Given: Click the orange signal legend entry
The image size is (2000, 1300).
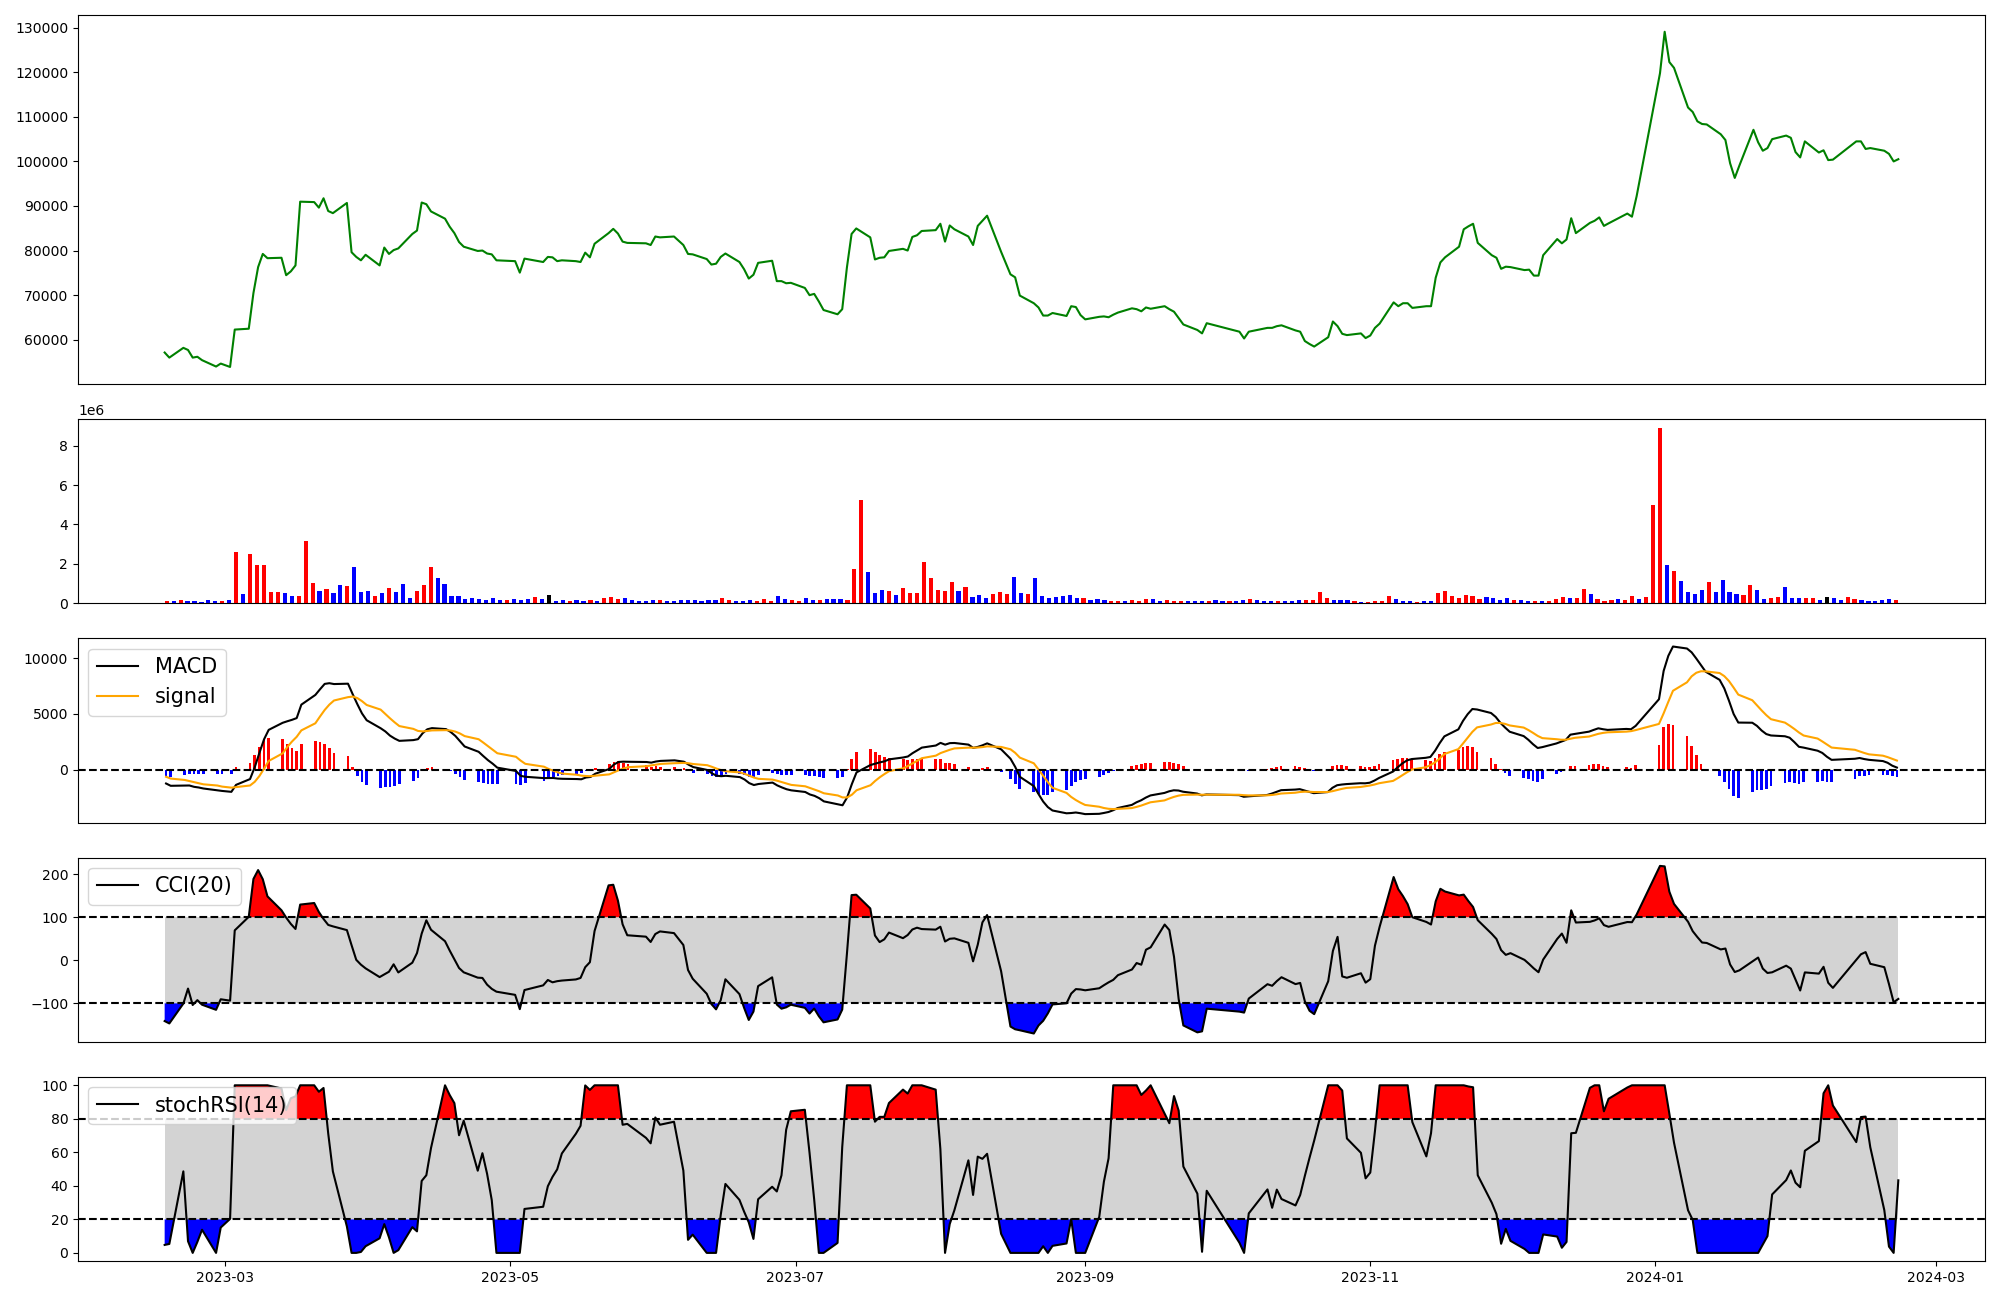Looking at the screenshot, I should [x=185, y=696].
